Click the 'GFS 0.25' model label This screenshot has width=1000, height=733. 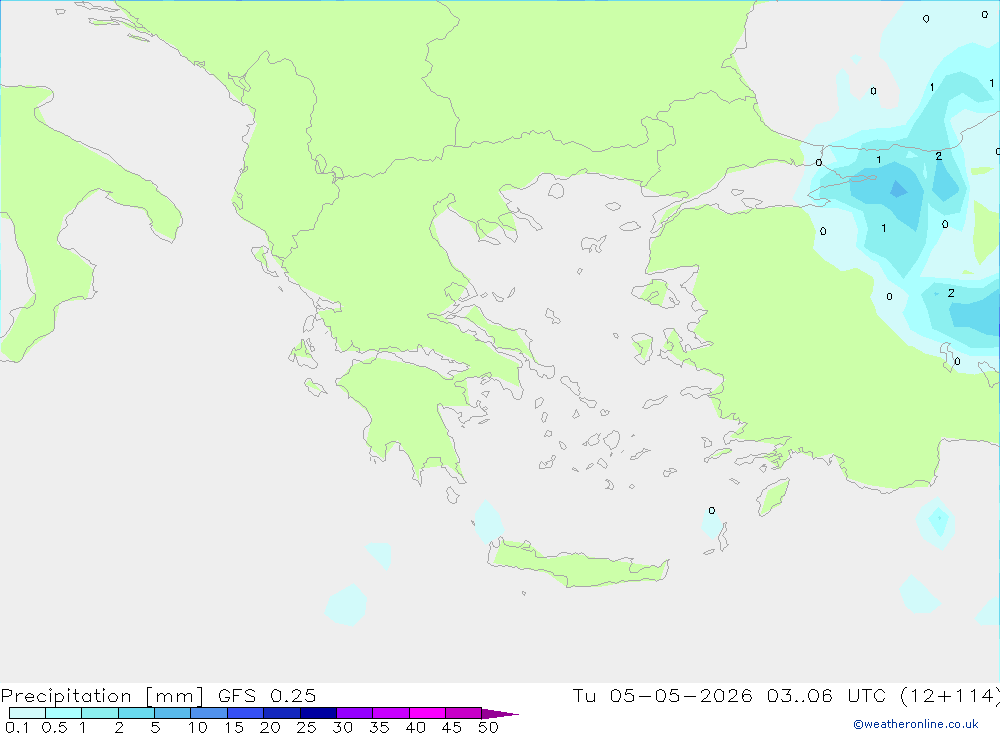(267, 695)
